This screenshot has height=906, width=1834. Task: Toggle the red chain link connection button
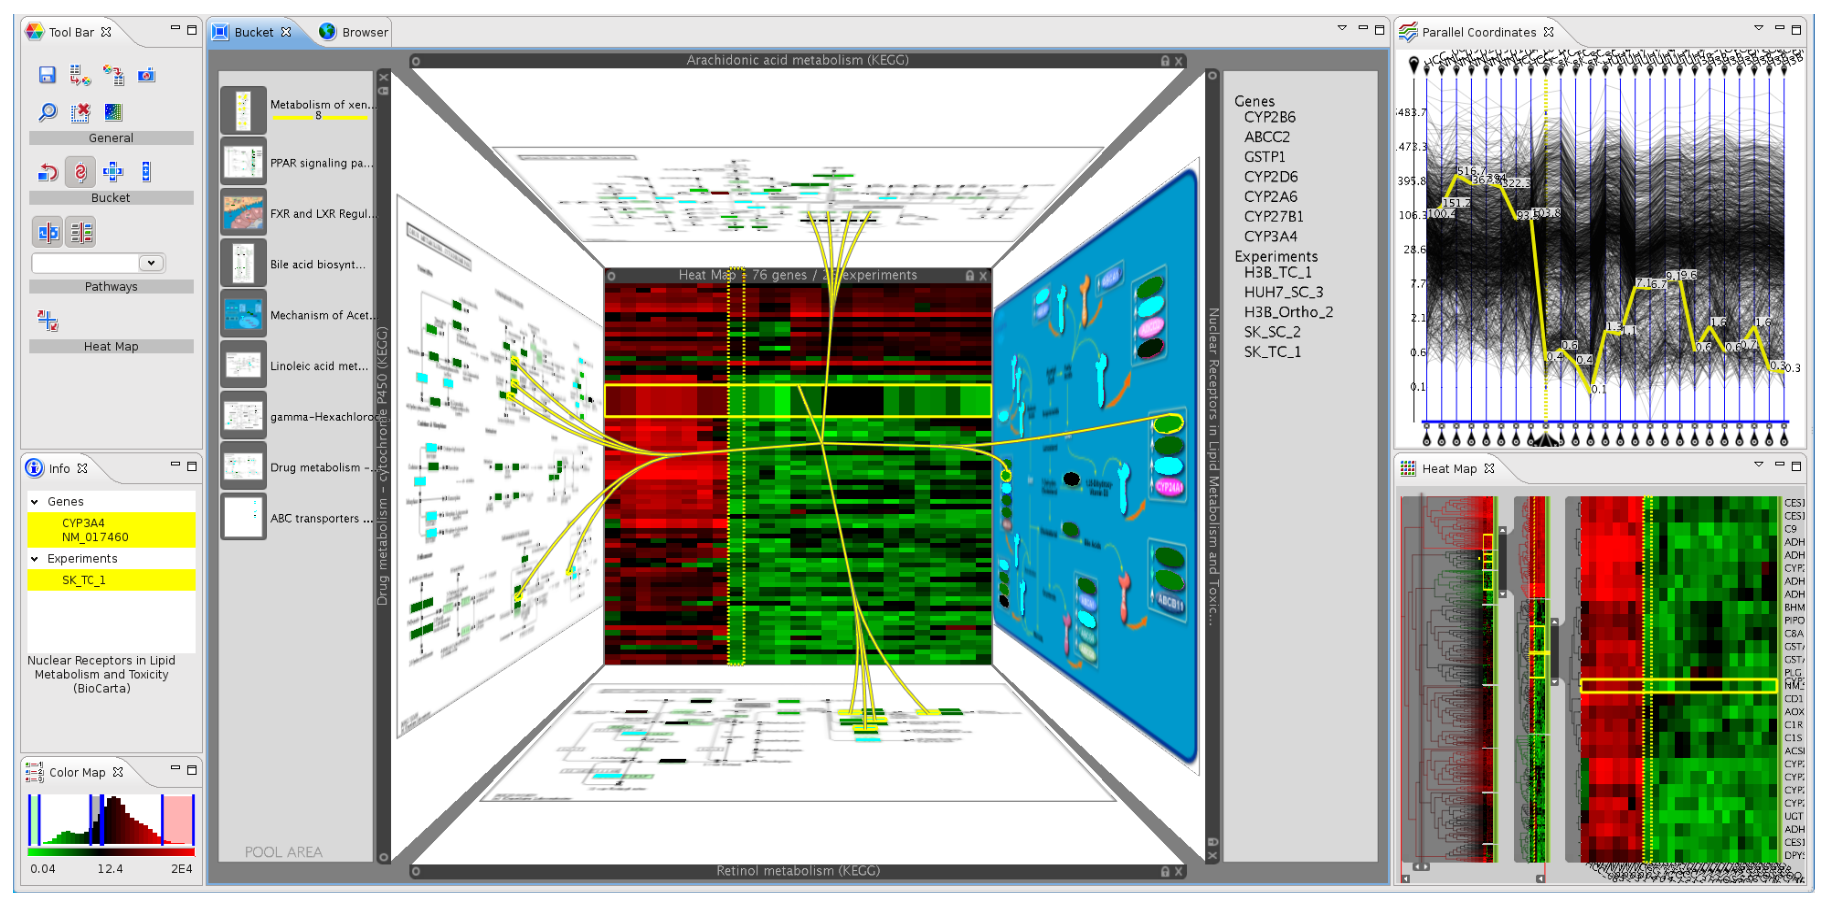click(80, 172)
